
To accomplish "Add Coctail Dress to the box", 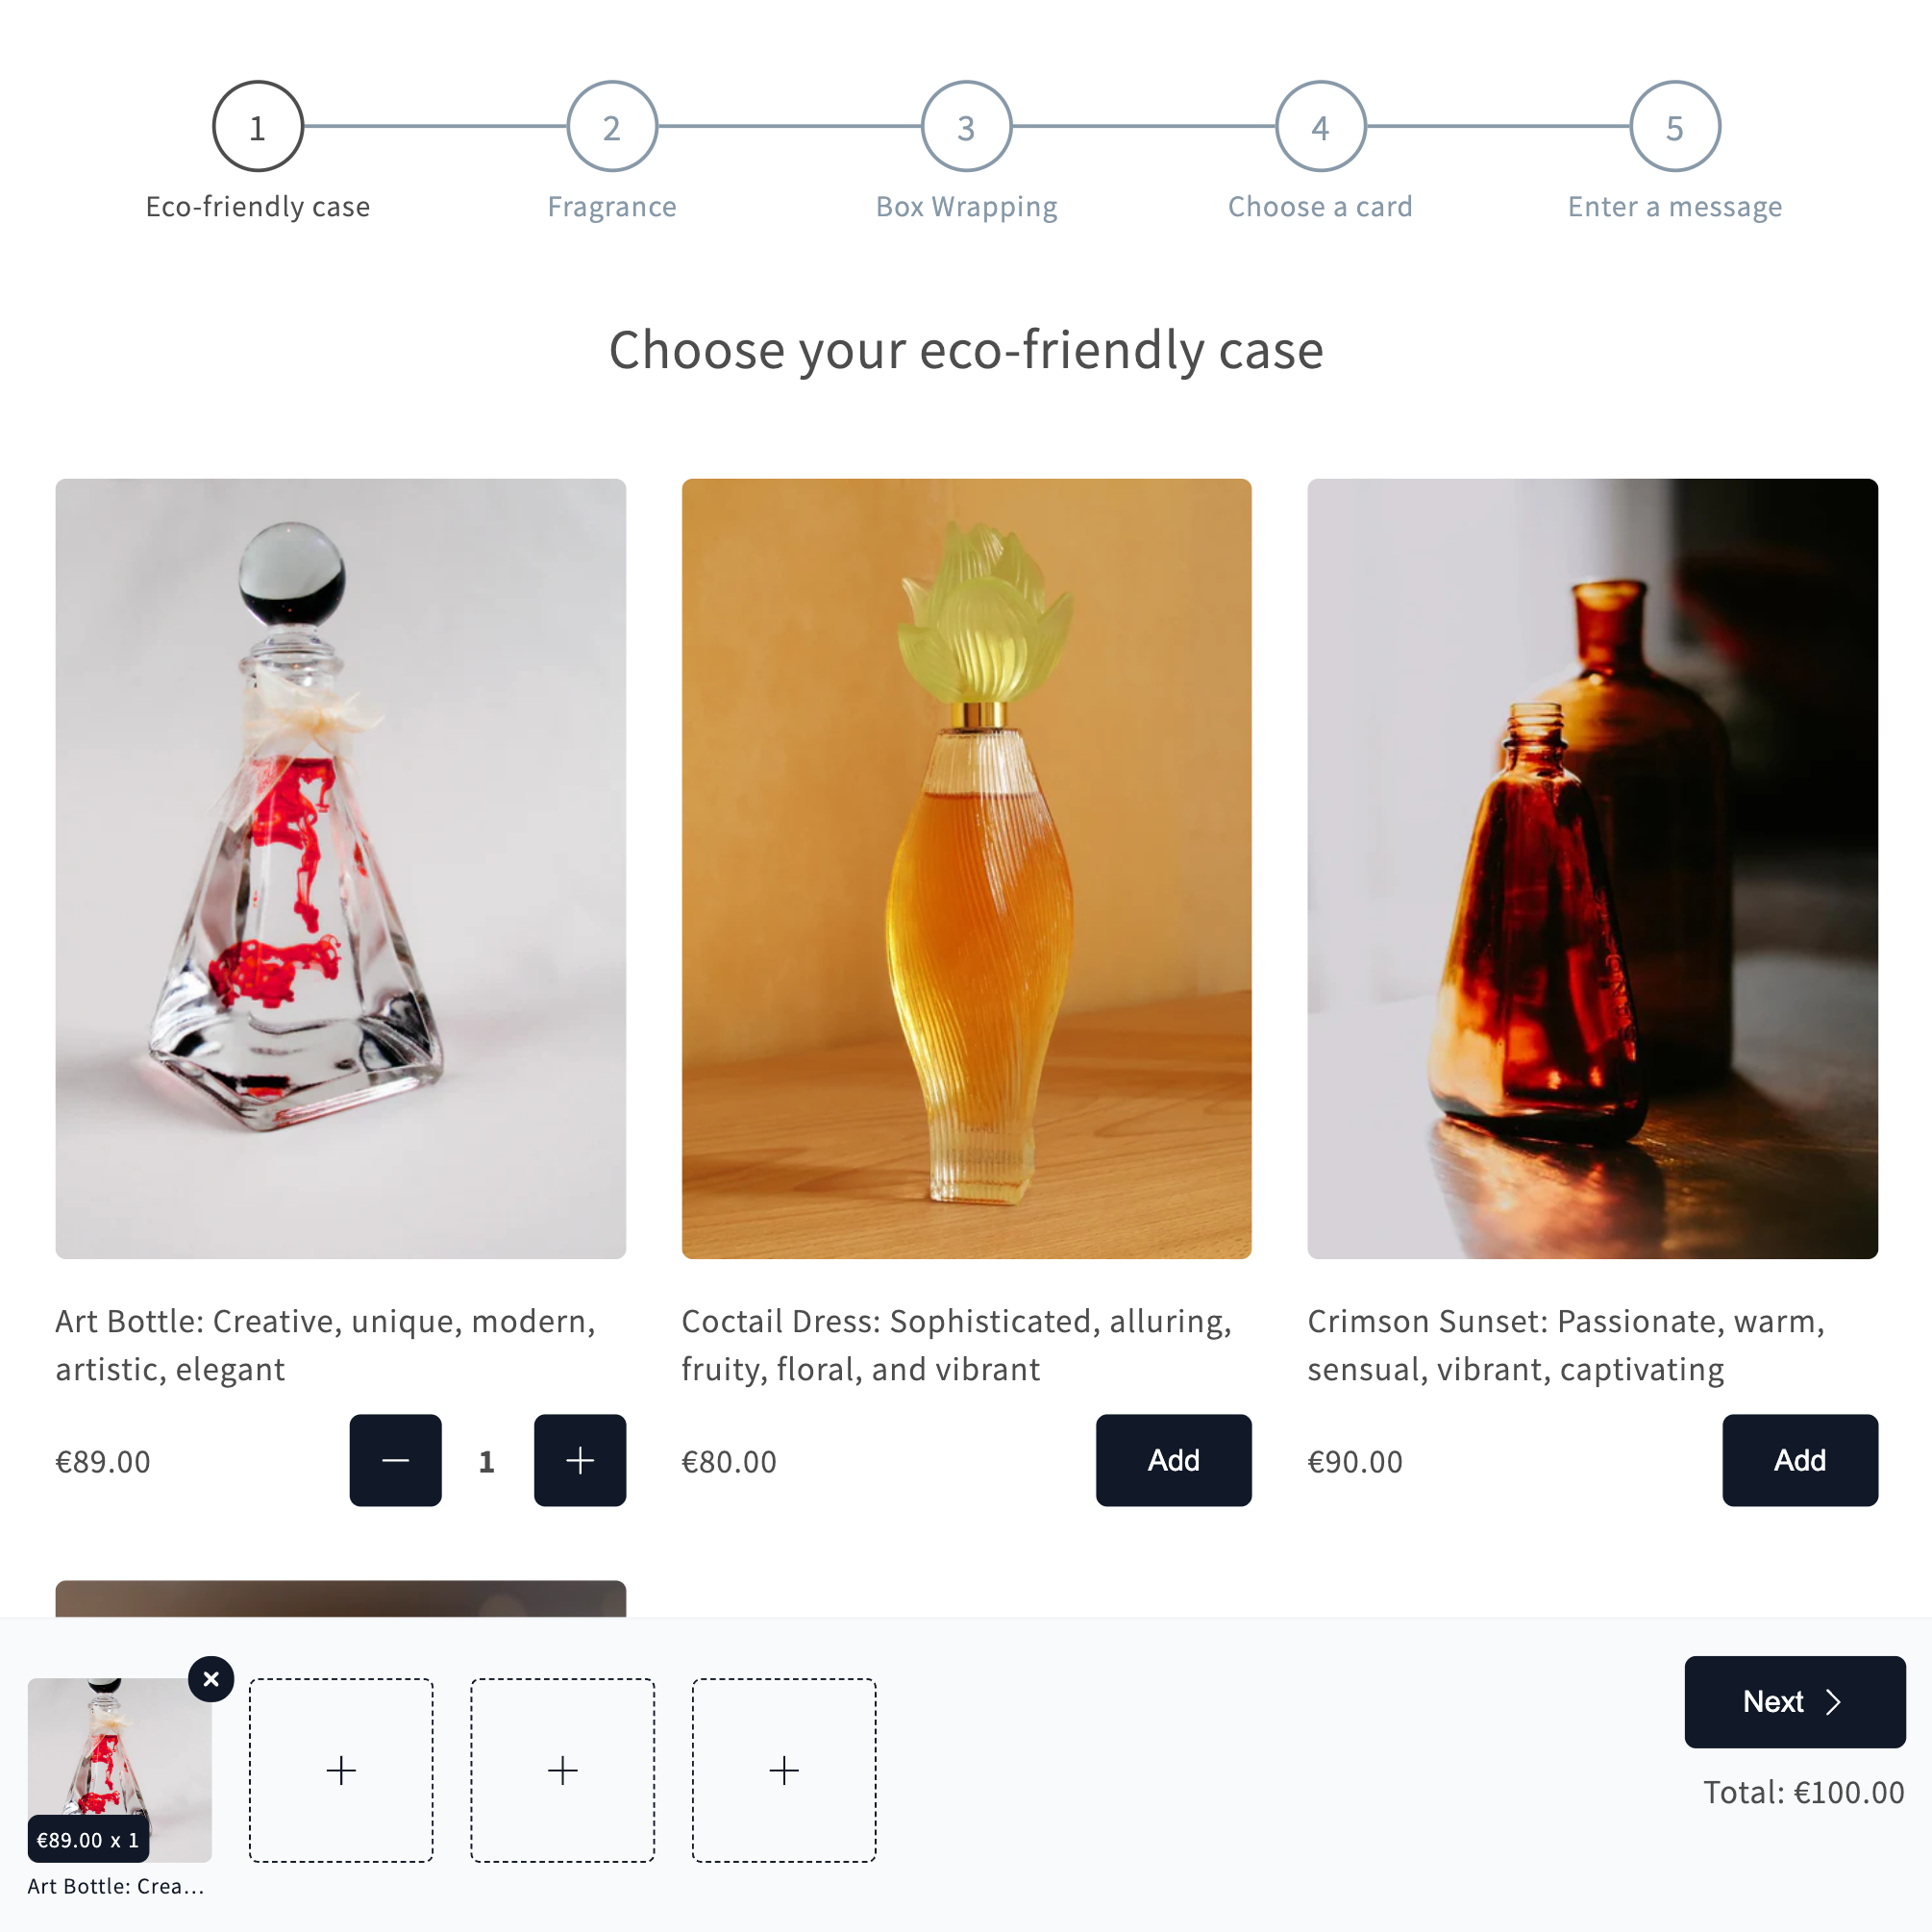I will click(x=1174, y=1460).
